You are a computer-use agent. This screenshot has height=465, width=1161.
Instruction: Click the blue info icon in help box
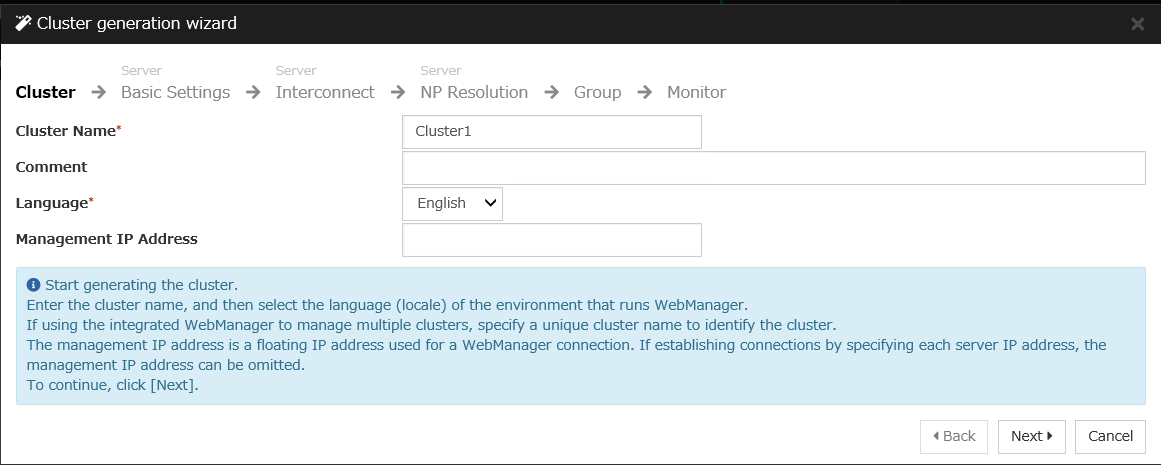tap(33, 285)
